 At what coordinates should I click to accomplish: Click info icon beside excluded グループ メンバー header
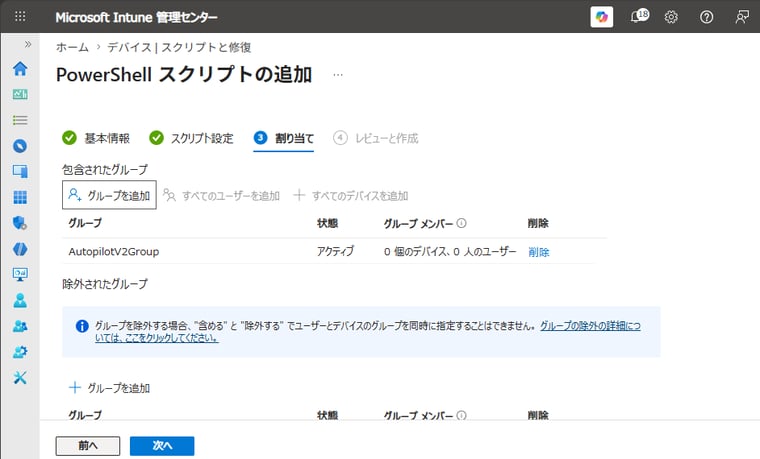point(461,415)
